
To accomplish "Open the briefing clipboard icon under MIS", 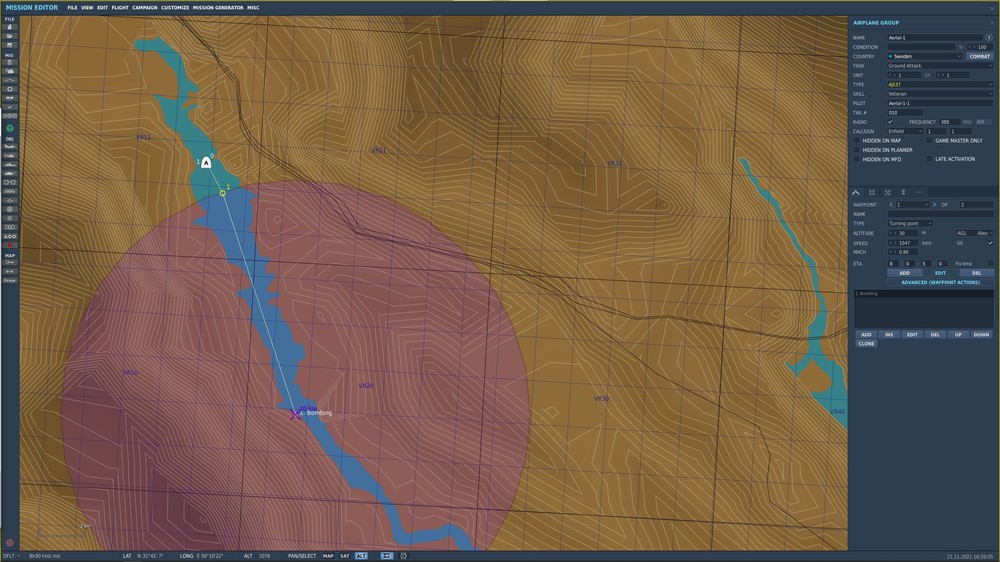I will click(x=10, y=63).
